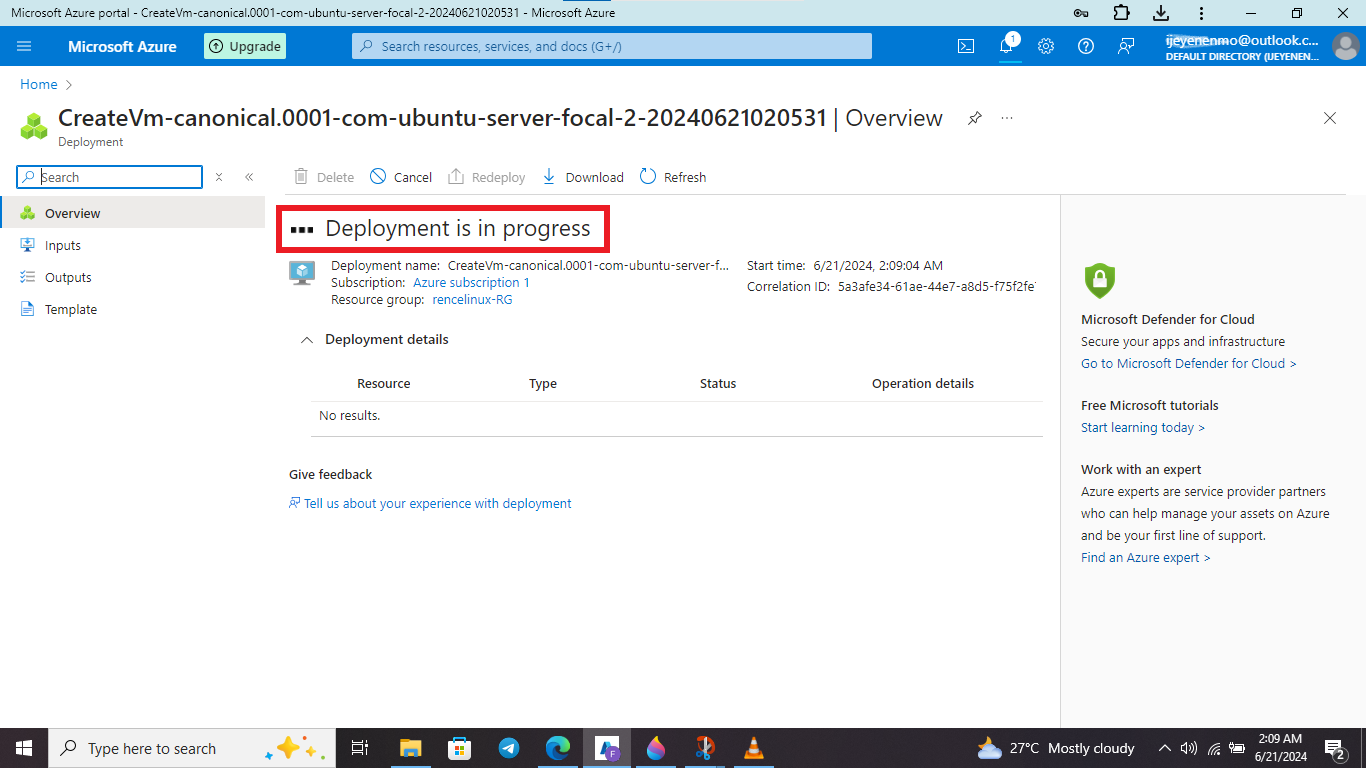The image size is (1366, 768).
Task: Open the network Wi-Fi tray icon
Action: point(1214,748)
